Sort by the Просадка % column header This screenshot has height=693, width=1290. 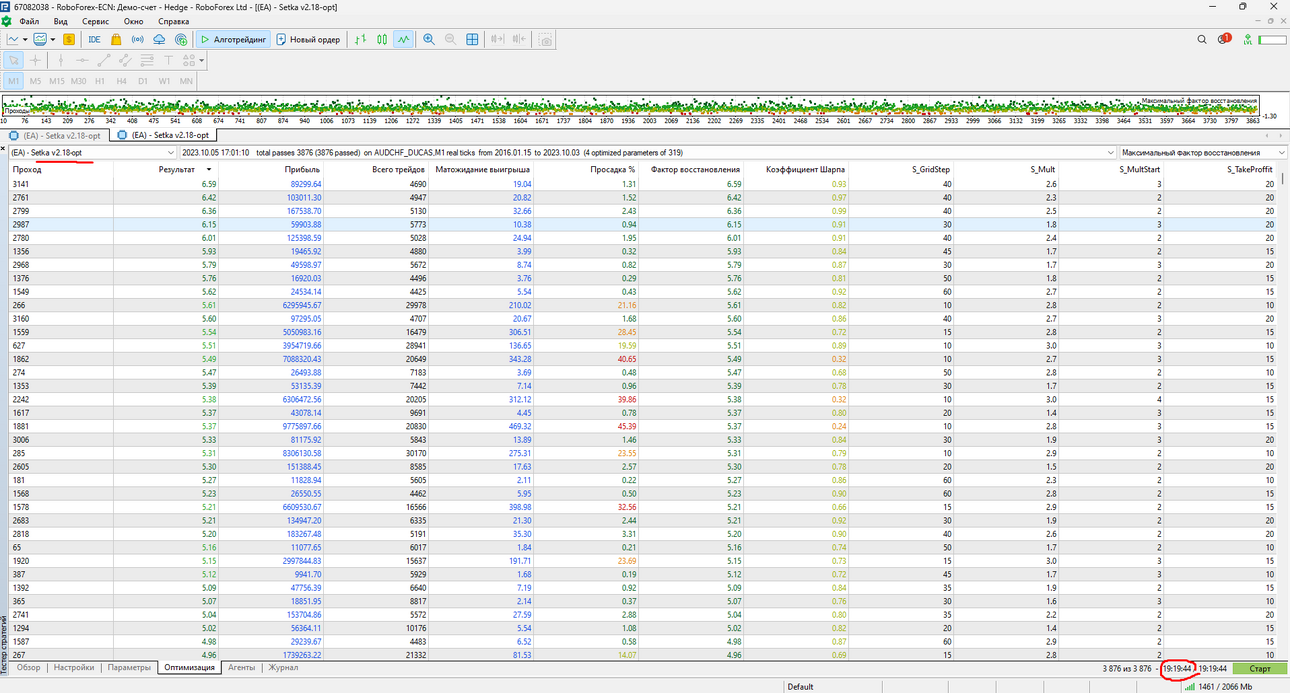pos(614,170)
